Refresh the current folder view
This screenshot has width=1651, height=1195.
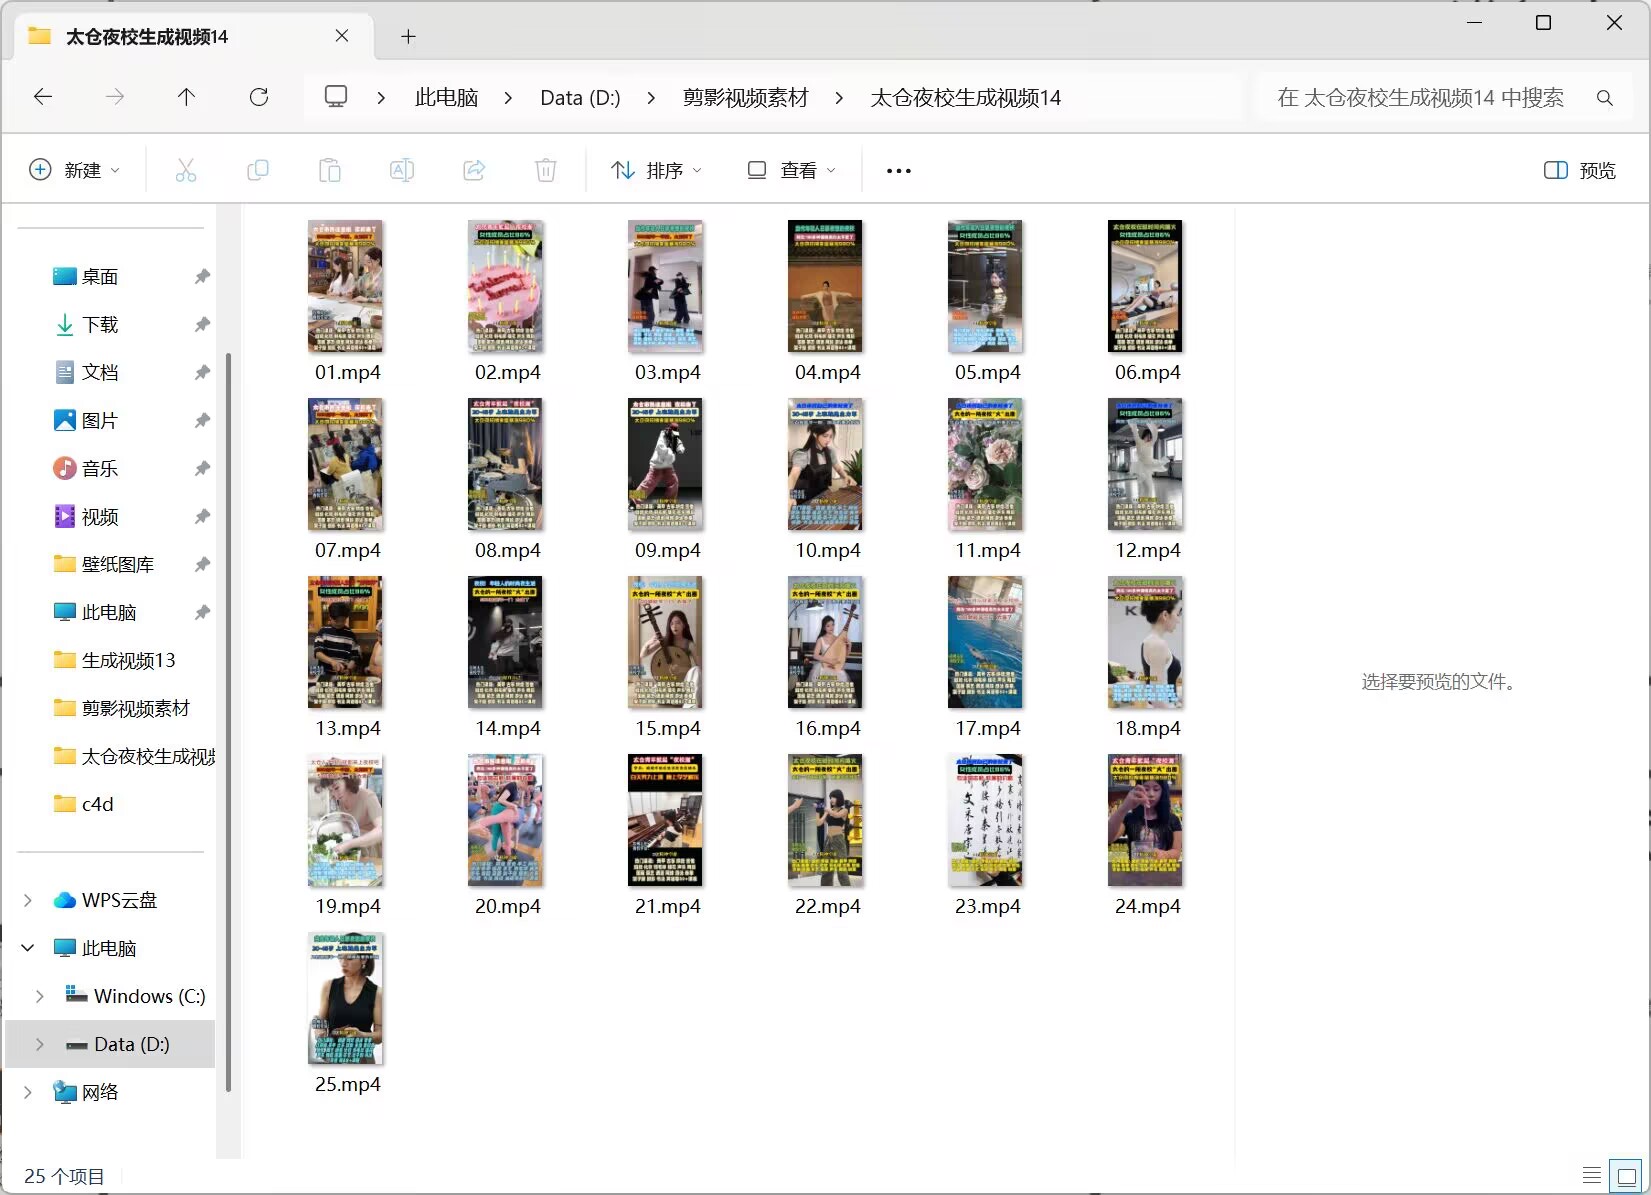click(259, 97)
